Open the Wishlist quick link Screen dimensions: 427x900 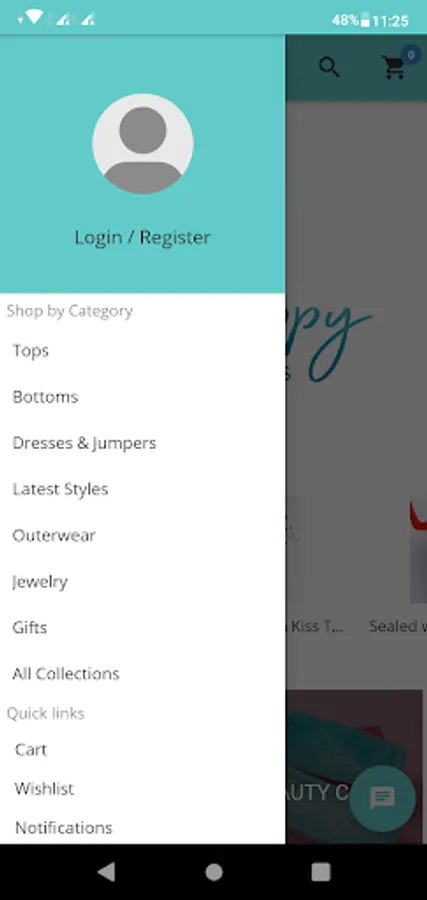pyautogui.click(x=142, y=789)
